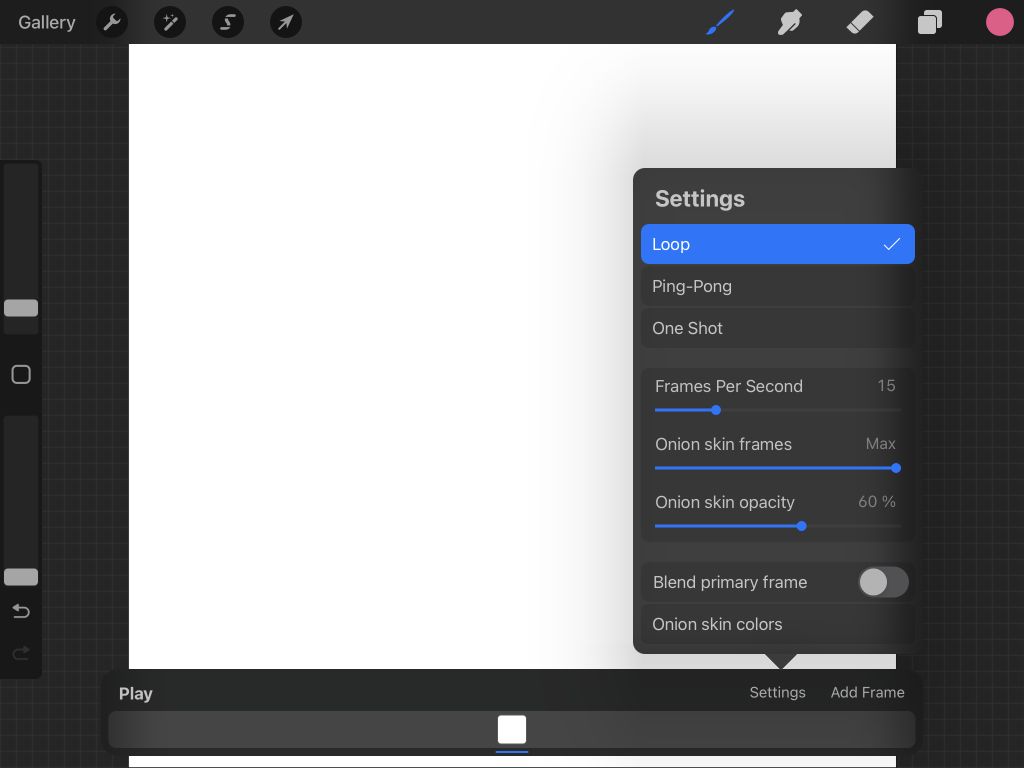Select the Transform arrow tool
This screenshot has width=1024, height=768.
pos(286,22)
